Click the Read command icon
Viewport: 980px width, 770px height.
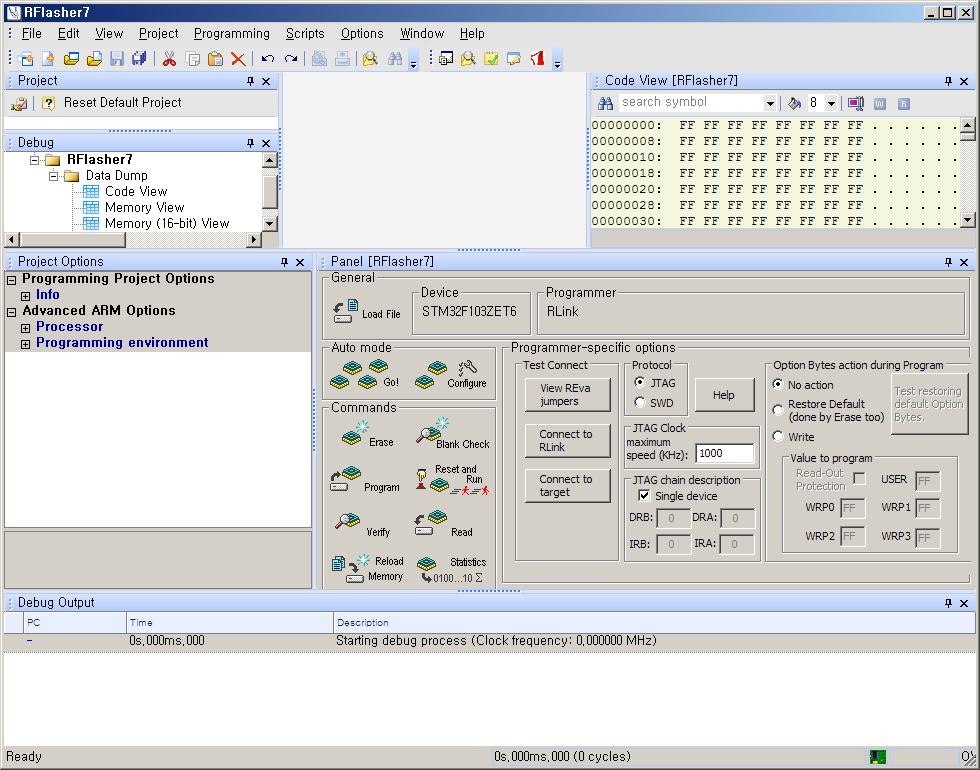pyautogui.click(x=430, y=524)
